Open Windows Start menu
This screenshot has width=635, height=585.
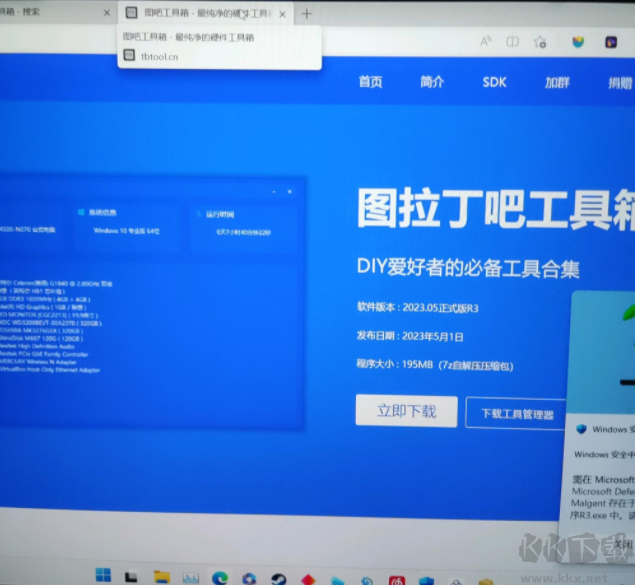[x=103, y=575]
